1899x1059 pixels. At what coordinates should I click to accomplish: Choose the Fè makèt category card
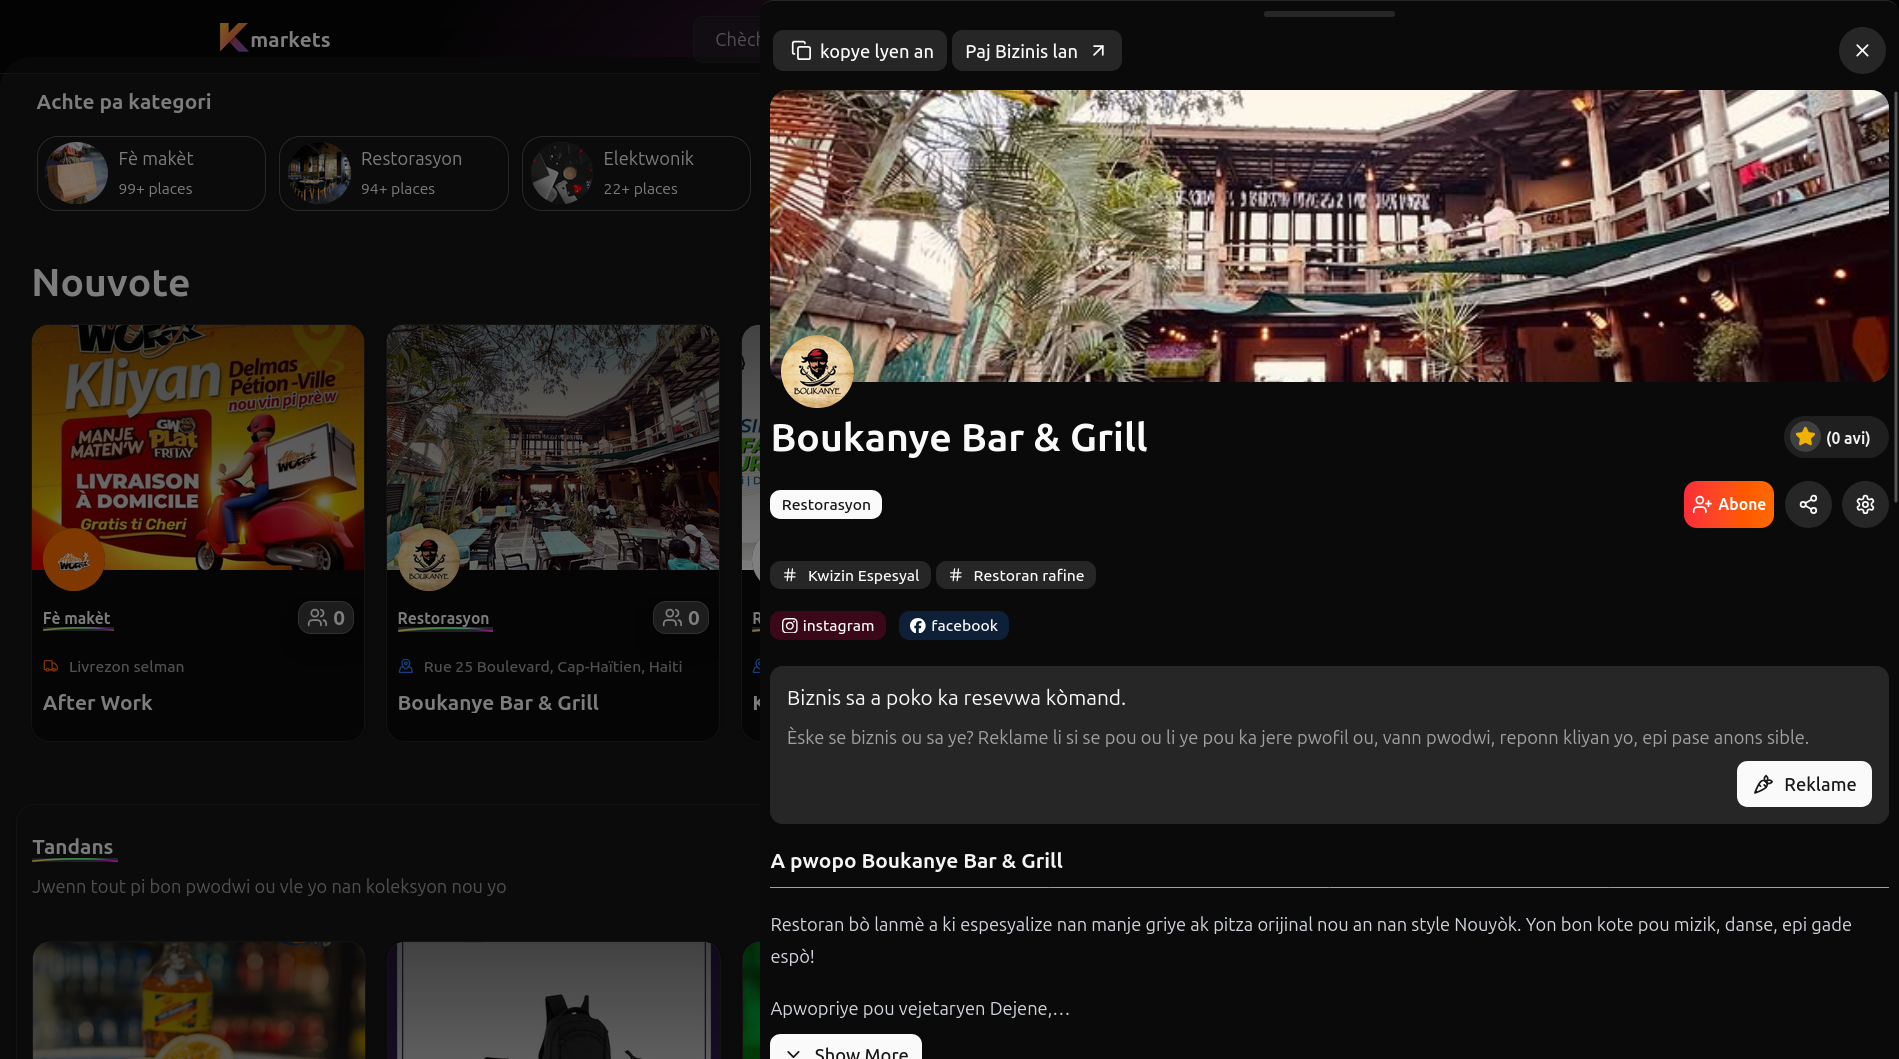coord(151,173)
